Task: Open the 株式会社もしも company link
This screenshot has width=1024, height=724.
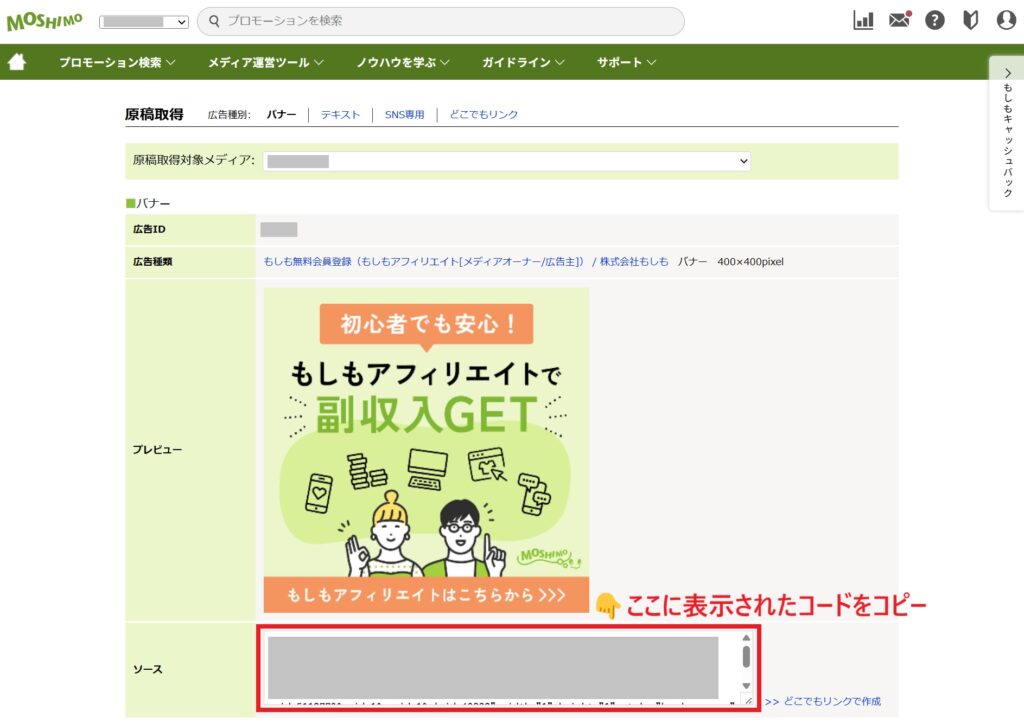Action: point(633,261)
